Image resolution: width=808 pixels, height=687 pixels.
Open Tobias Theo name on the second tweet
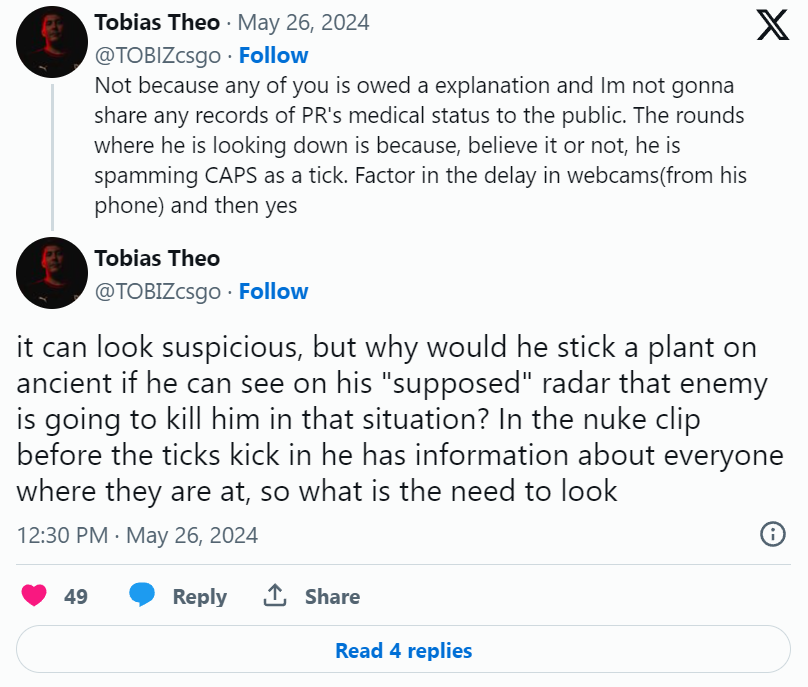[x=157, y=258]
